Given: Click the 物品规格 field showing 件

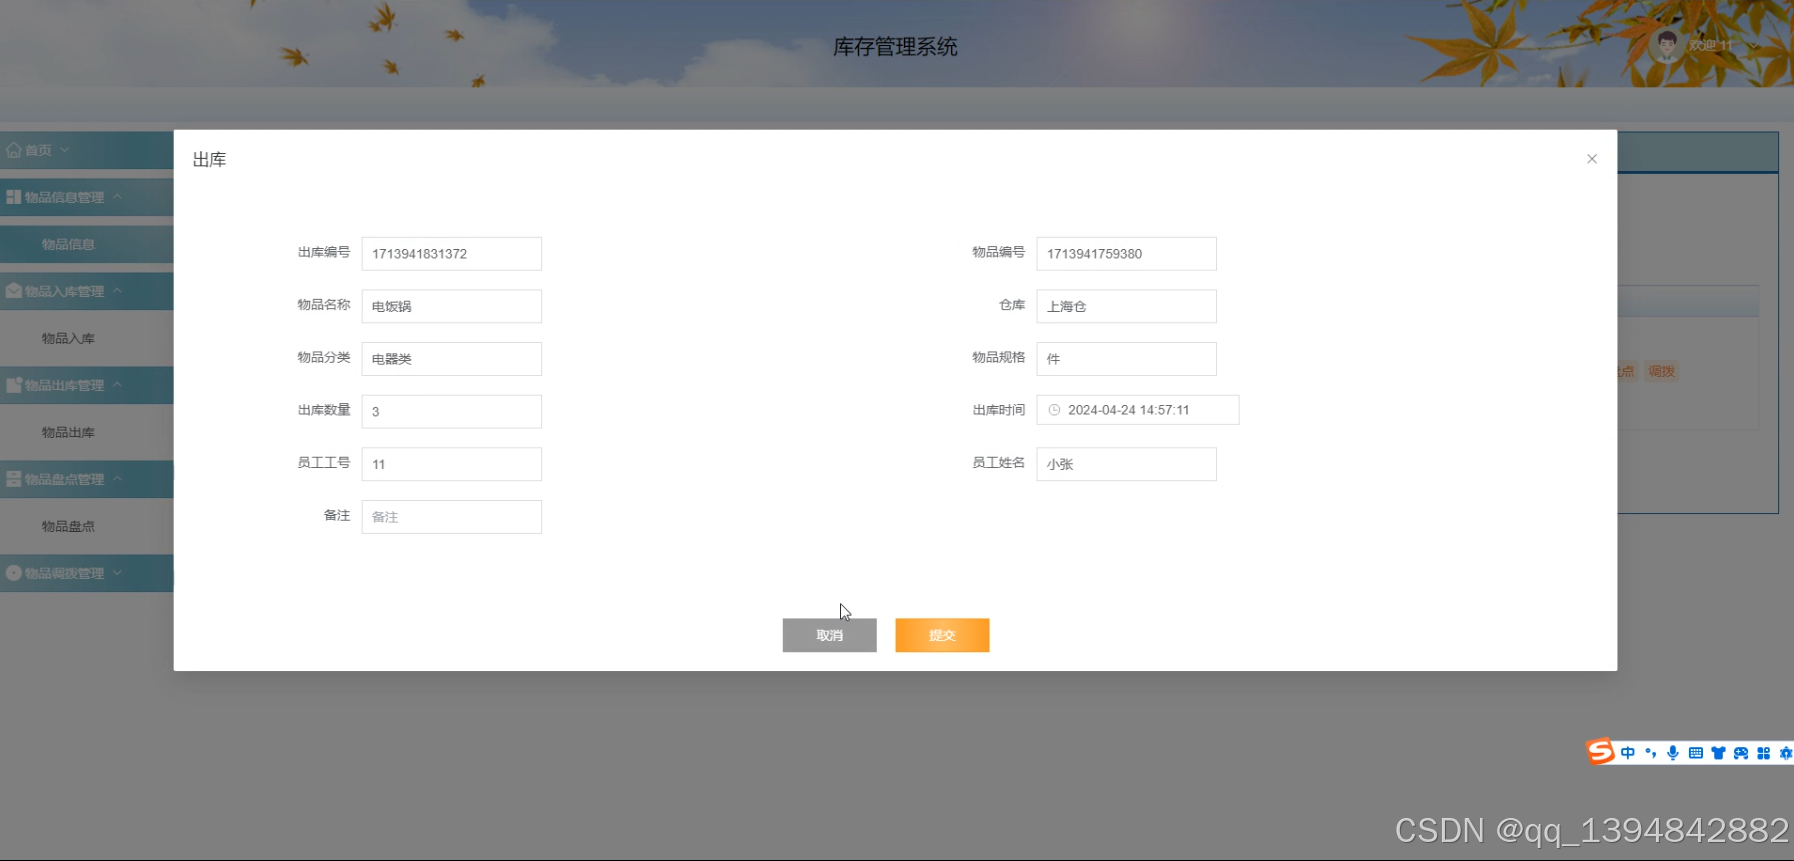Looking at the screenshot, I should [x=1126, y=359].
